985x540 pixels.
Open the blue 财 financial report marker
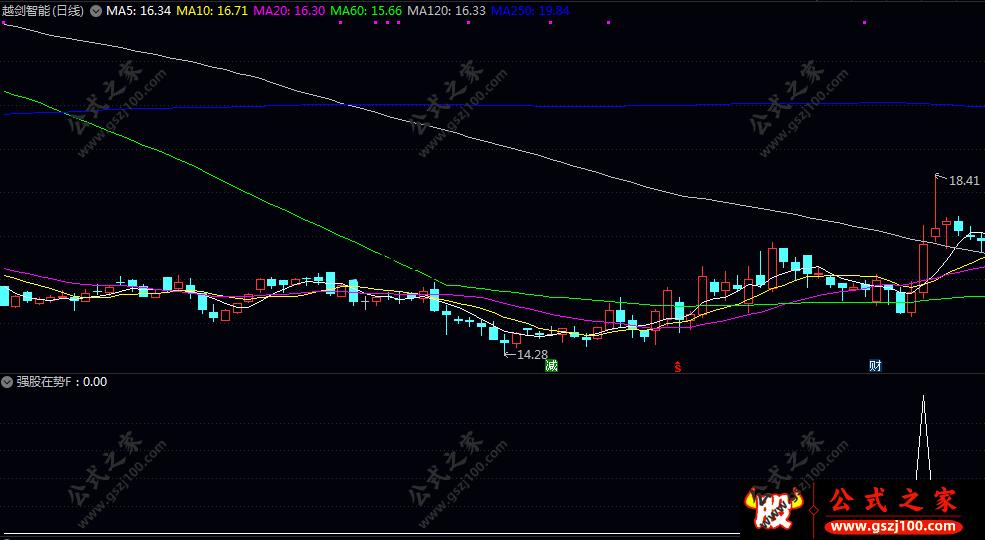coord(875,366)
